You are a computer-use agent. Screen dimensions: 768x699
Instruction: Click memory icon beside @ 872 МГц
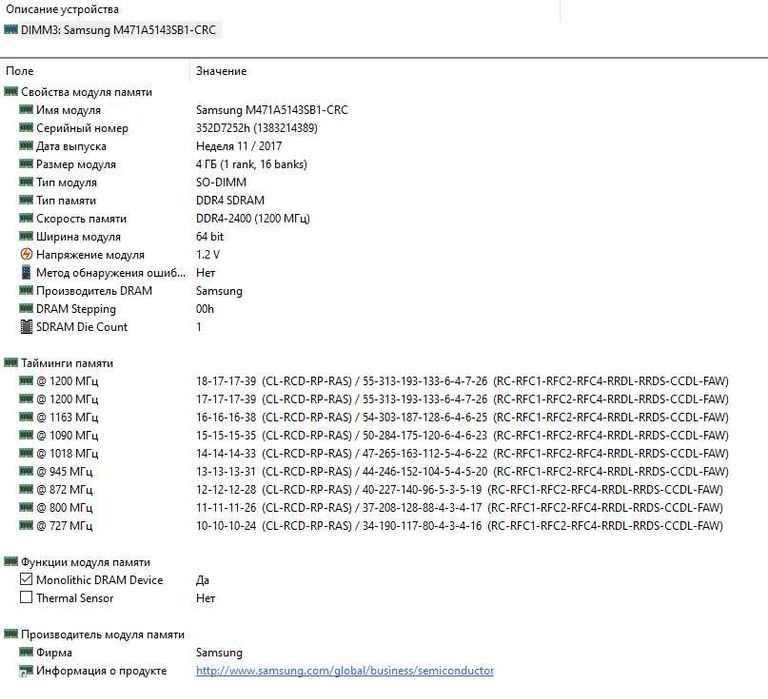tap(26, 489)
